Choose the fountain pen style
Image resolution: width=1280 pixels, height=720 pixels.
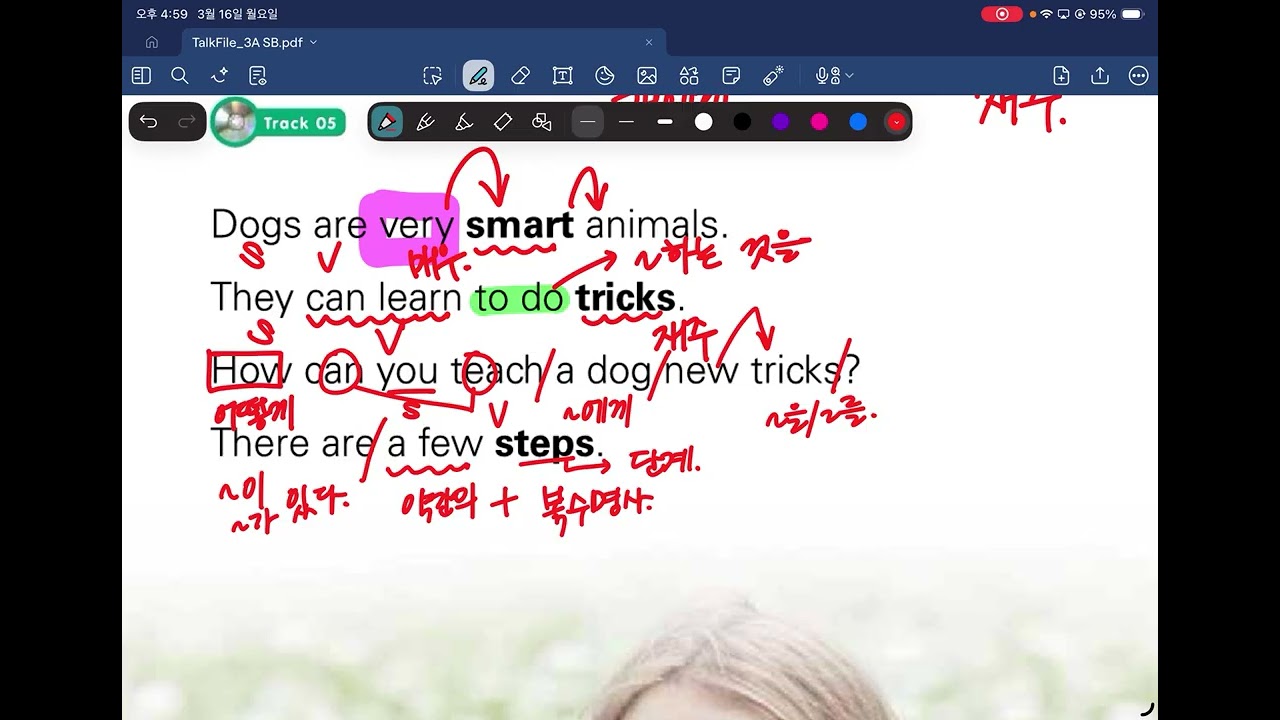coord(386,122)
